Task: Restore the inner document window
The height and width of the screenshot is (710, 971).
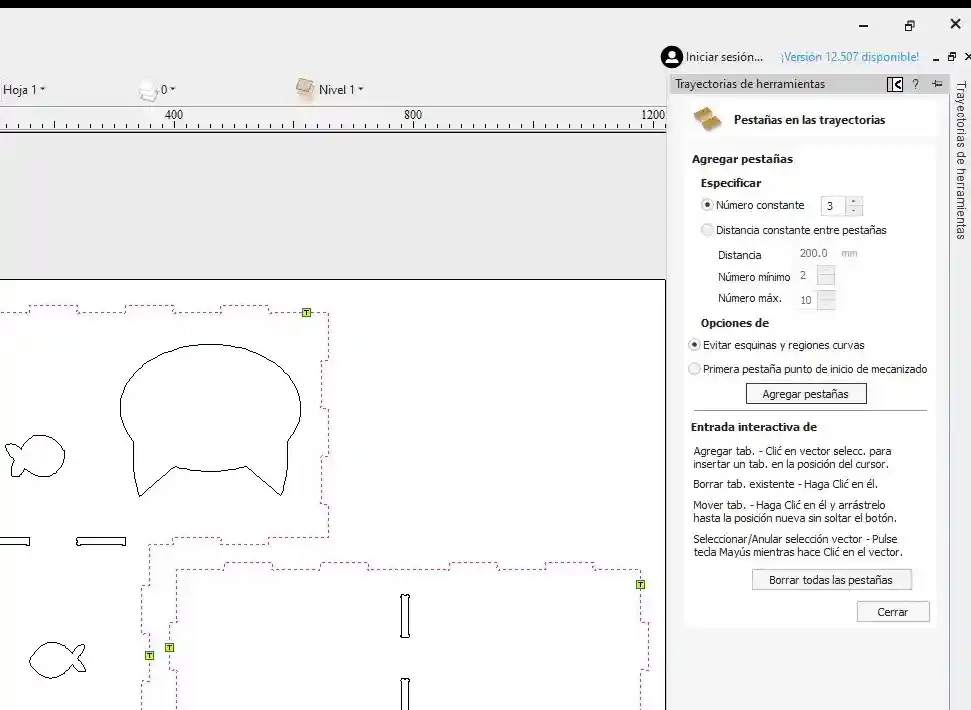Action: click(x=952, y=57)
